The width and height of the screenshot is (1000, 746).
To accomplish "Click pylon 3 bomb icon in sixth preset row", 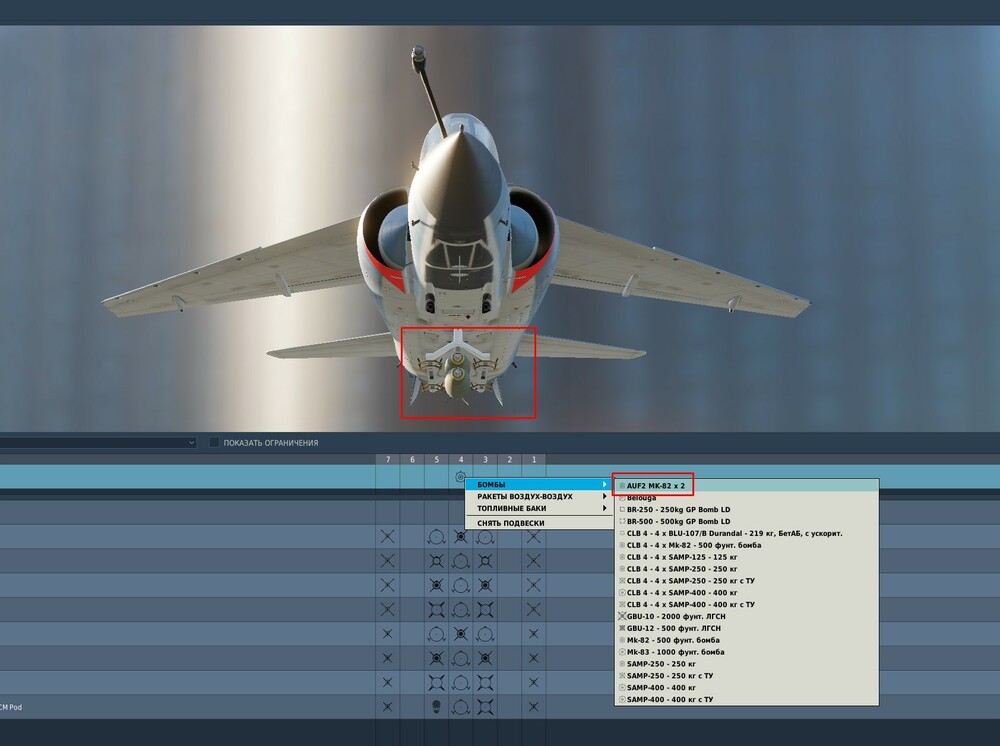I will click(485, 658).
